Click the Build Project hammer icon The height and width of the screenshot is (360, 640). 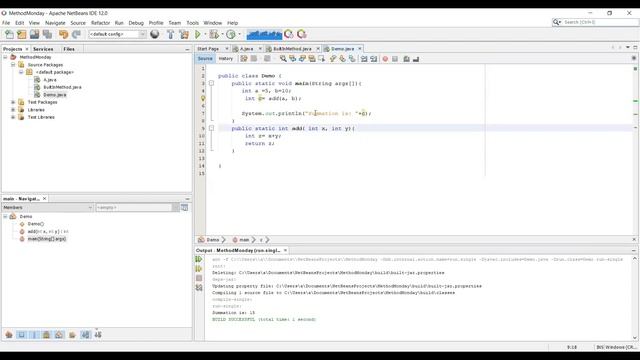[x=171, y=34]
